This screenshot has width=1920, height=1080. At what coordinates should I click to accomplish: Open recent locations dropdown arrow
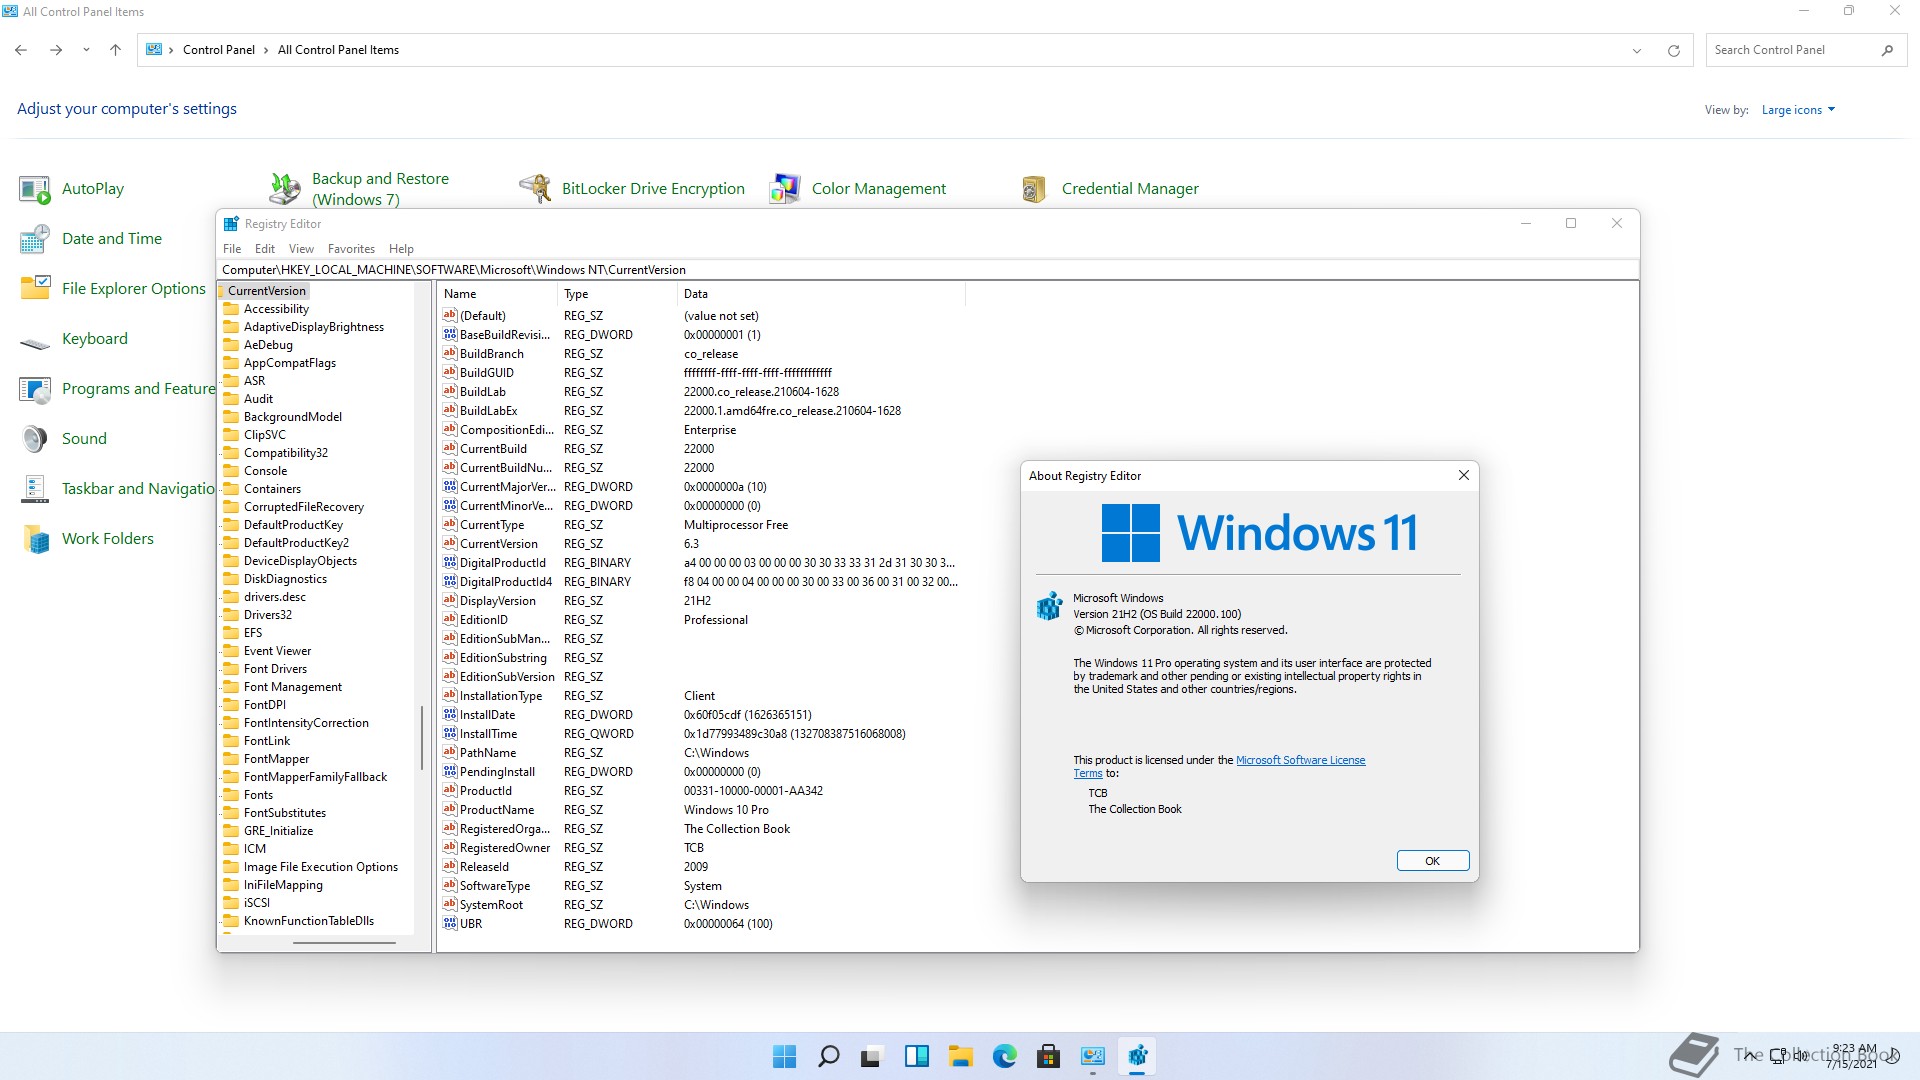(86, 50)
